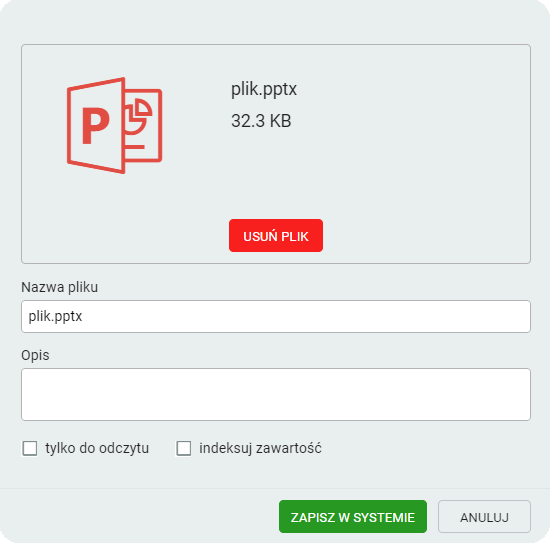Click the Opis field label
Viewport: 550px width, 543px height.
[x=35, y=355]
